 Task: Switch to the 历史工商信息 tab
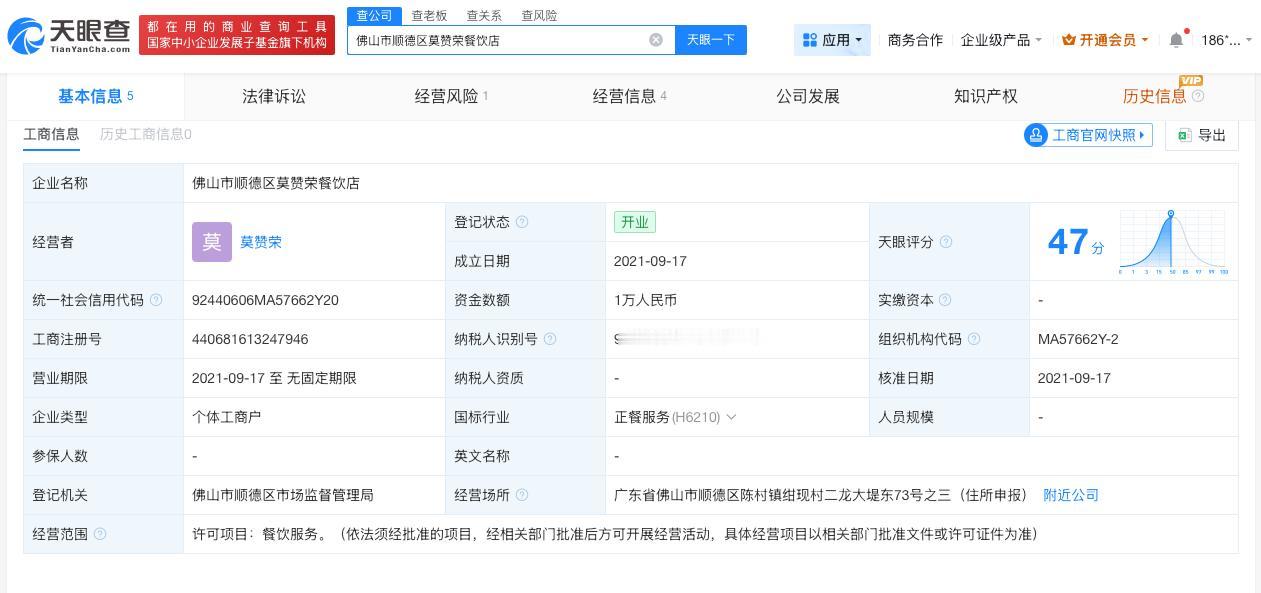pyautogui.click(x=140, y=134)
